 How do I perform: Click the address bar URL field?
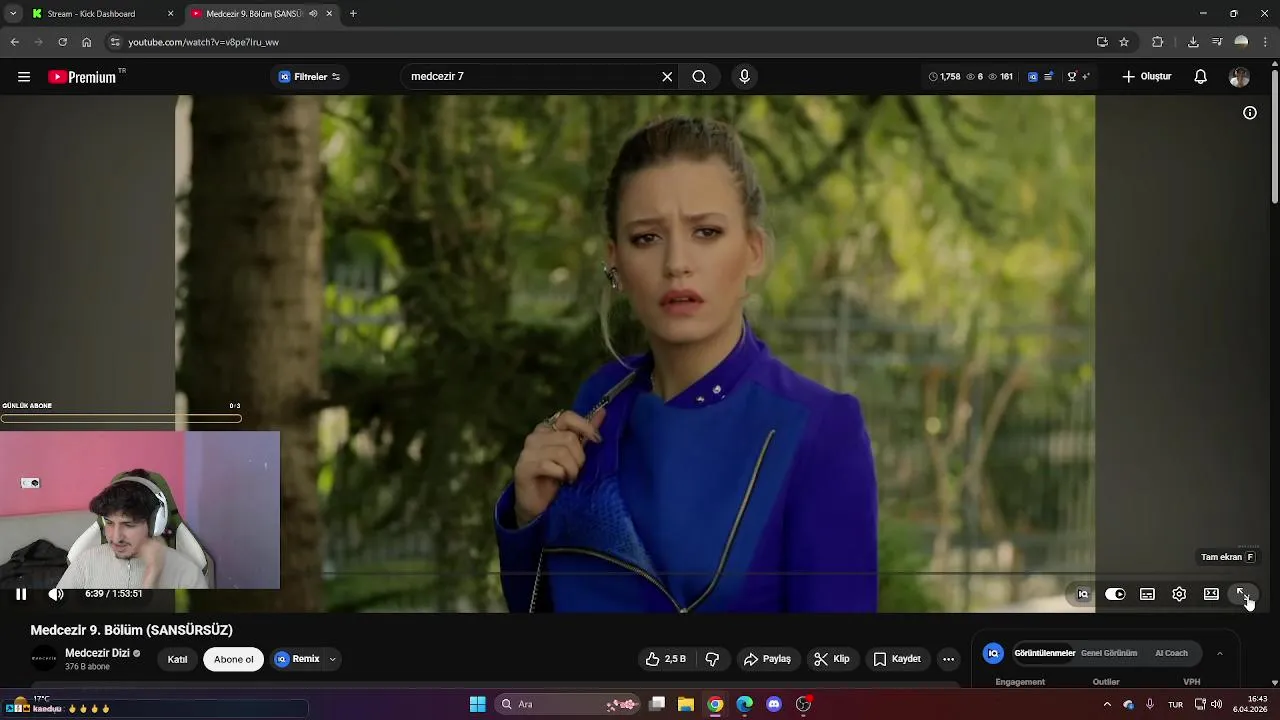click(x=600, y=42)
